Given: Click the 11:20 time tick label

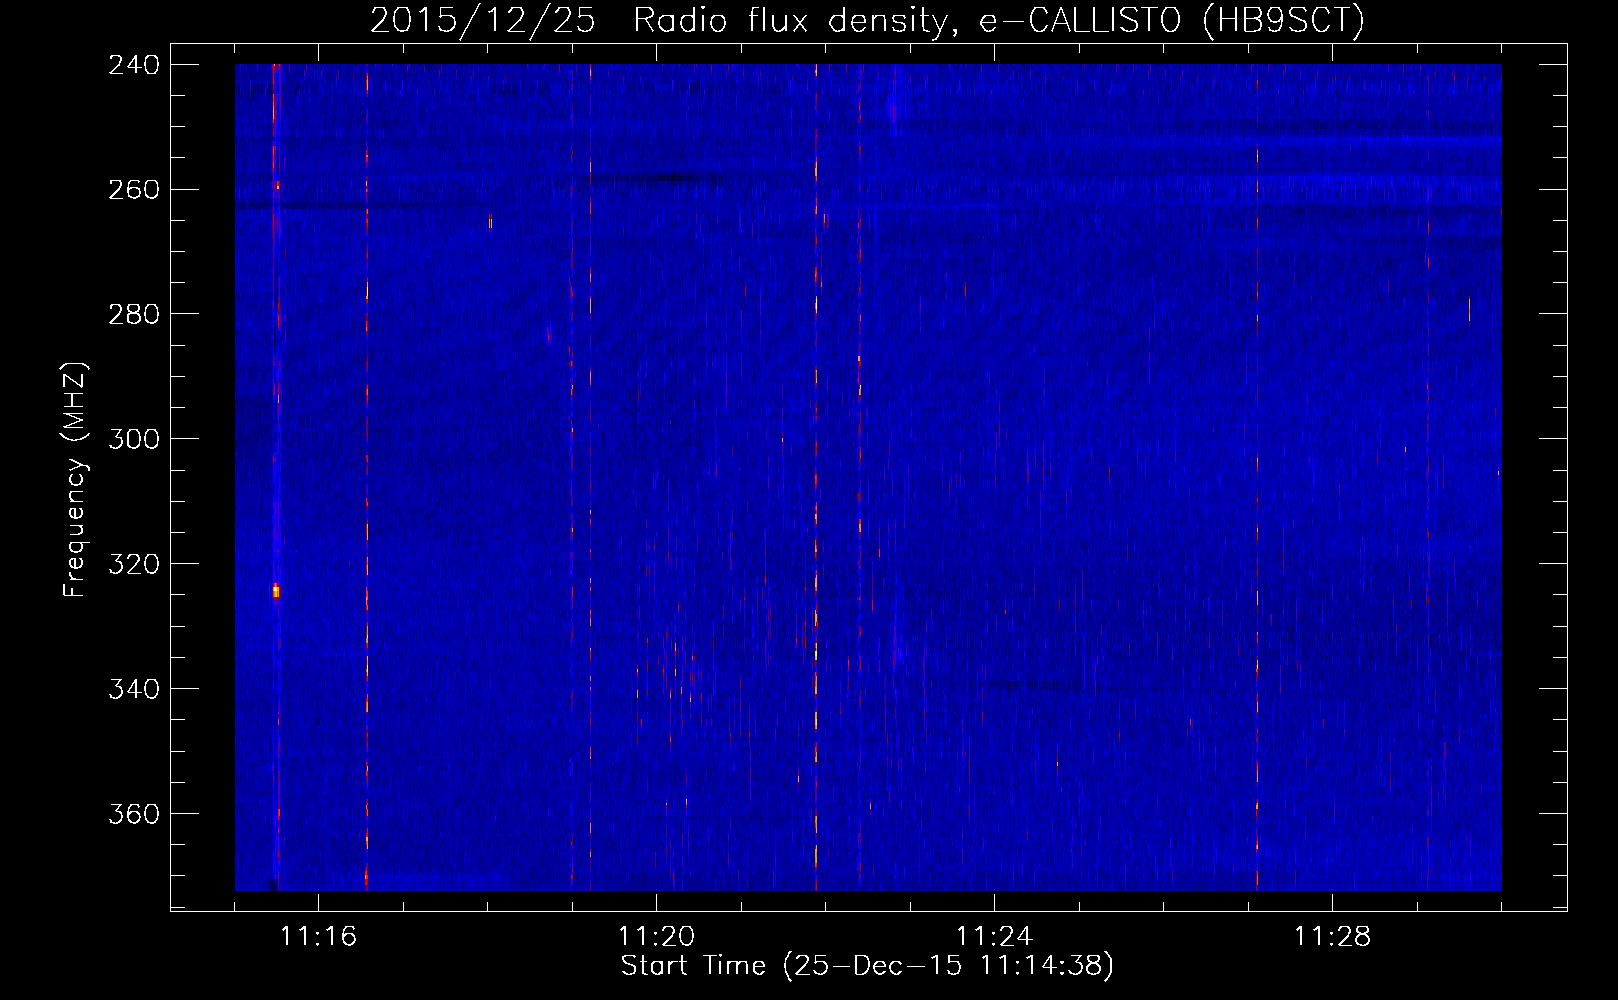Looking at the screenshot, I should click(656, 937).
